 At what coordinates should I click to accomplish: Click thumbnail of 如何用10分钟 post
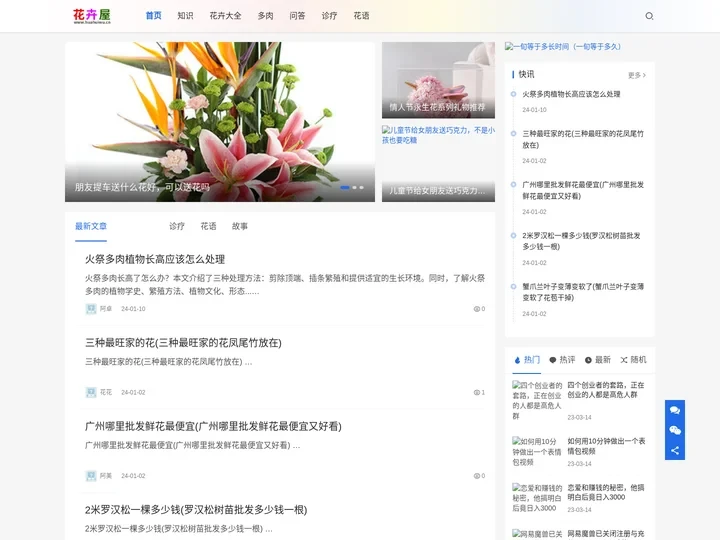537,452
